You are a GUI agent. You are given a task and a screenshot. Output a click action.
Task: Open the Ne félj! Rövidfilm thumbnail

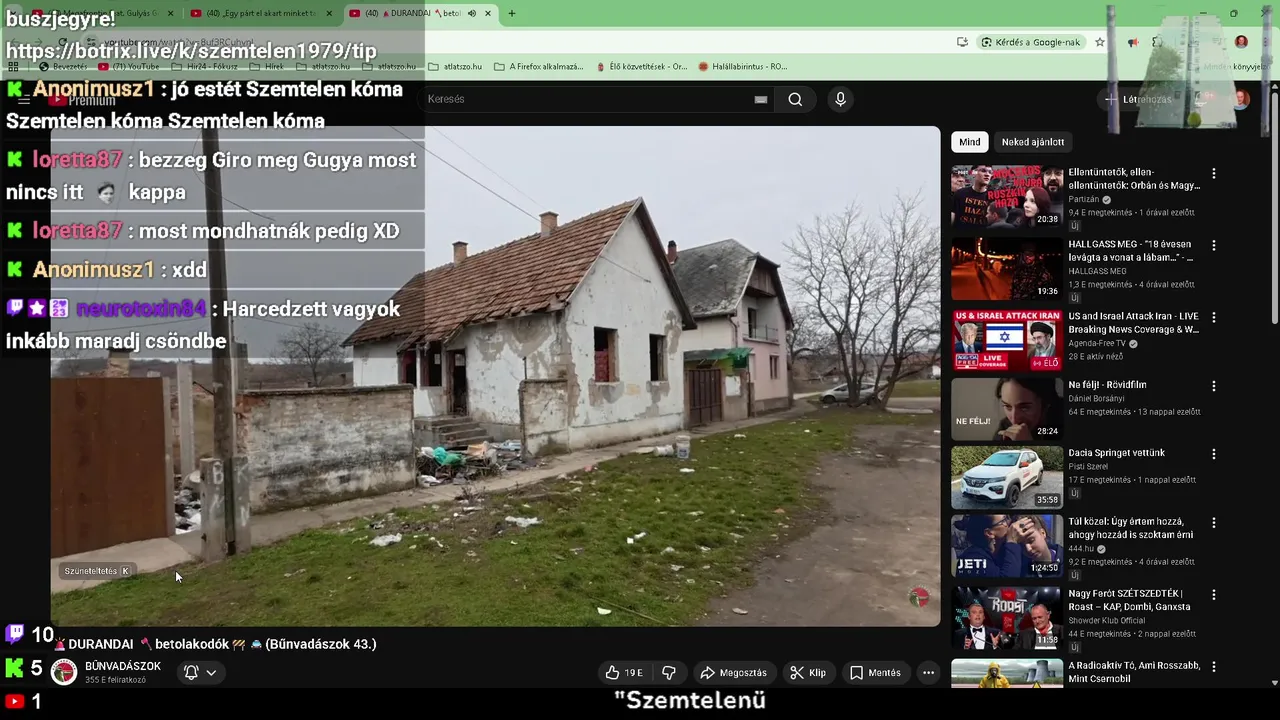click(x=1007, y=408)
